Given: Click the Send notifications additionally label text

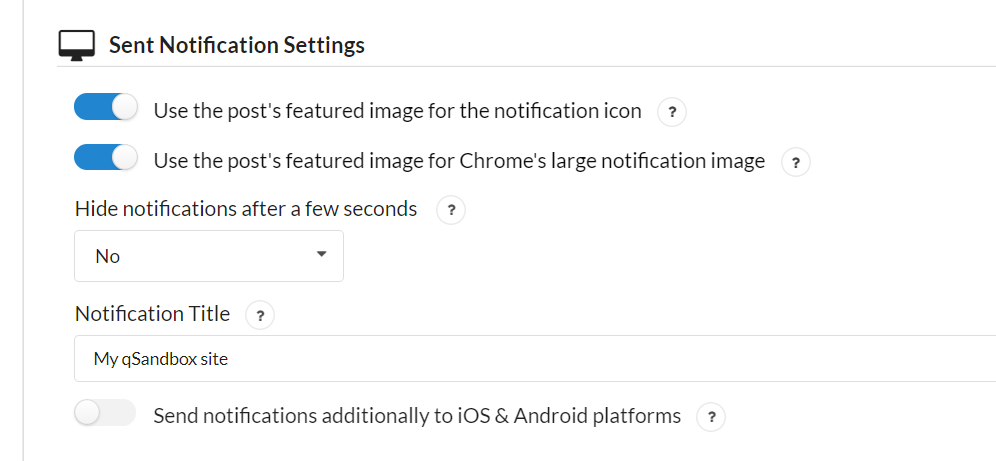Looking at the screenshot, I should 417,416.
